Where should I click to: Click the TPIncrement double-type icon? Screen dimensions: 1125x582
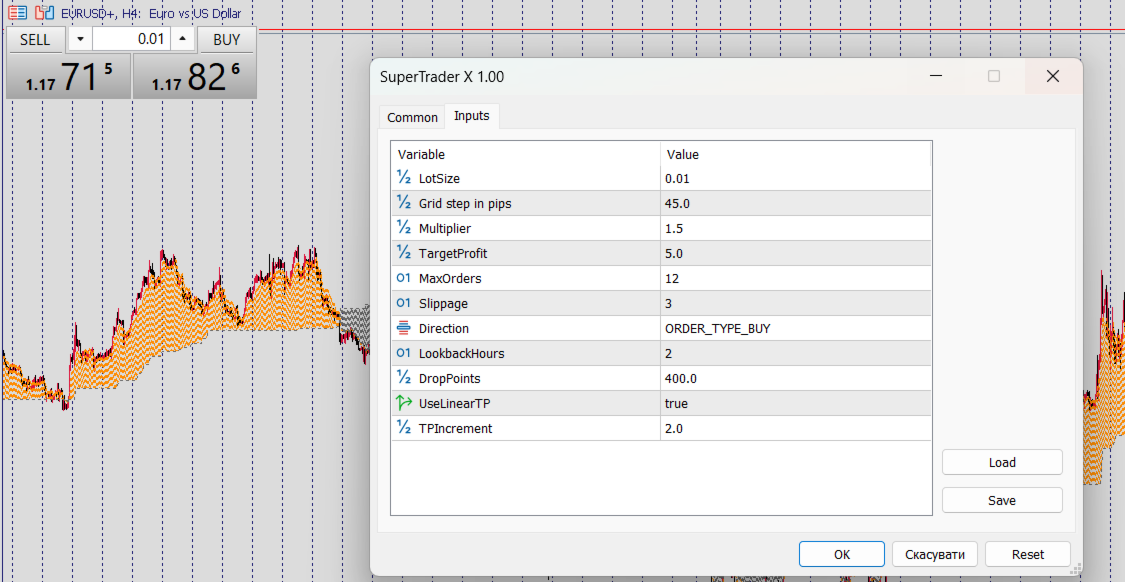click(403, 428)
